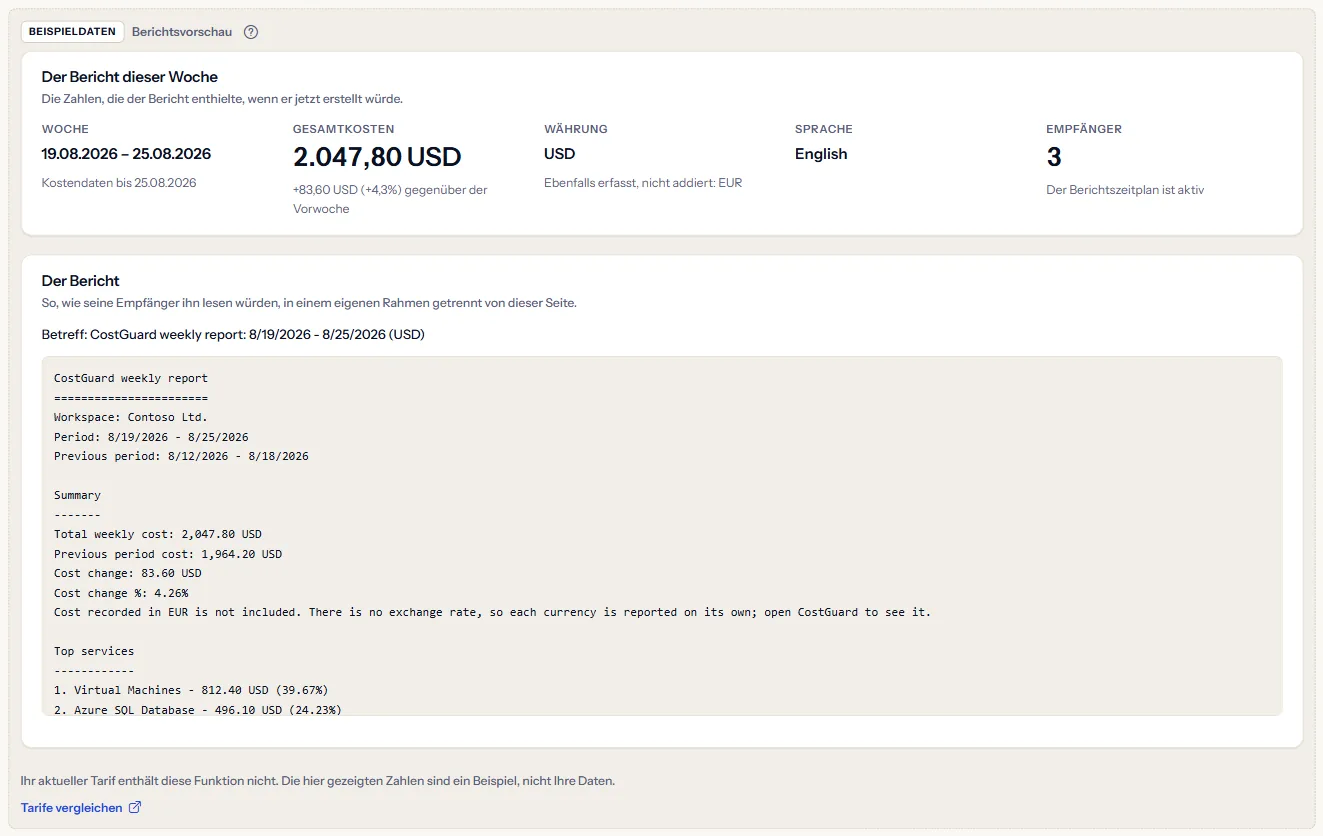Click the heading 'Der Bericht dieser Woche'
This screenshot has height=836, width=1323.
click(x=130, y=77)
